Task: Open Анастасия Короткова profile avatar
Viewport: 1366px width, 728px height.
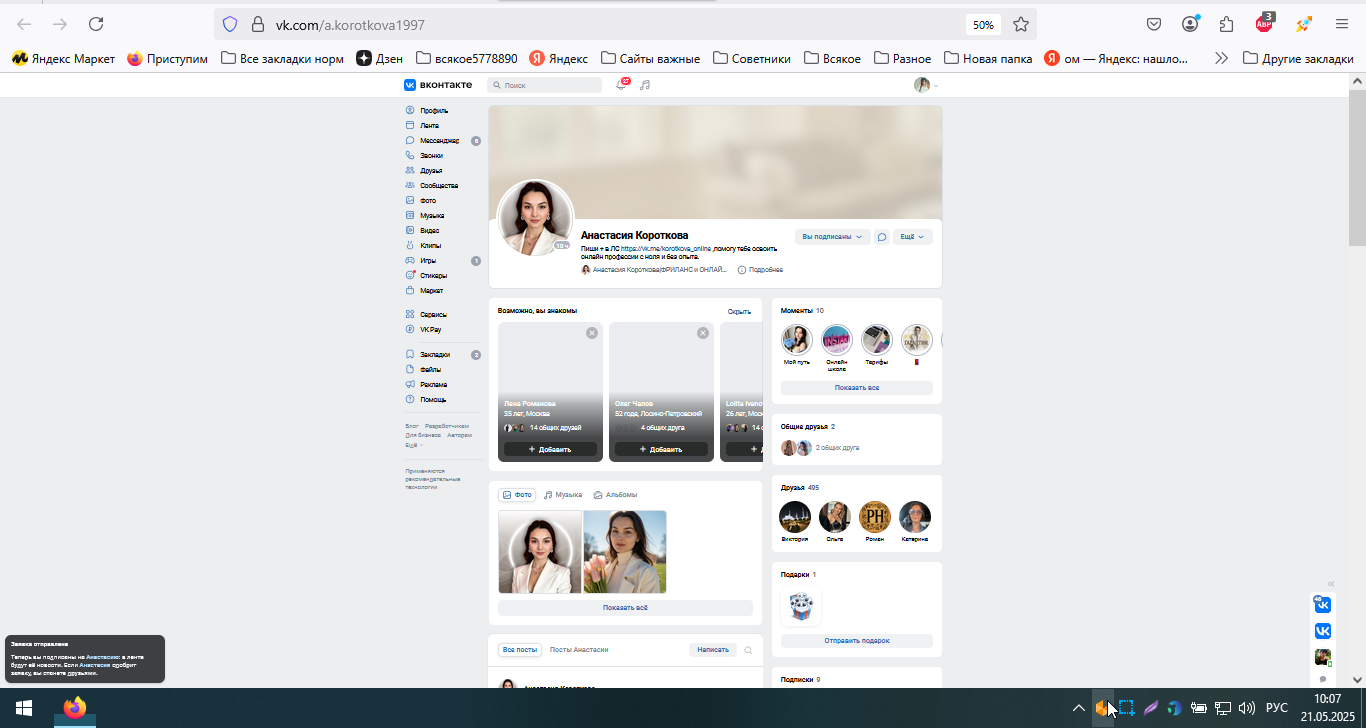Action: 535,218
